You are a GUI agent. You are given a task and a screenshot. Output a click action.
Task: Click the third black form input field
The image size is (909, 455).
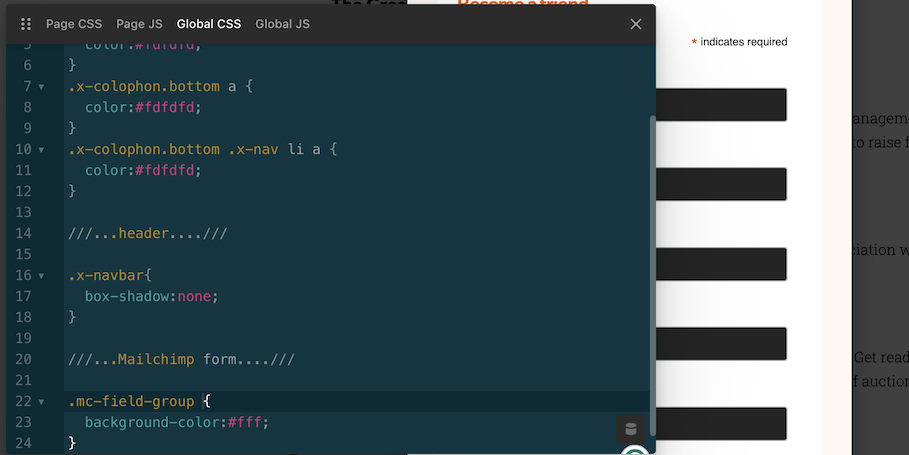[x=720, y=264]
